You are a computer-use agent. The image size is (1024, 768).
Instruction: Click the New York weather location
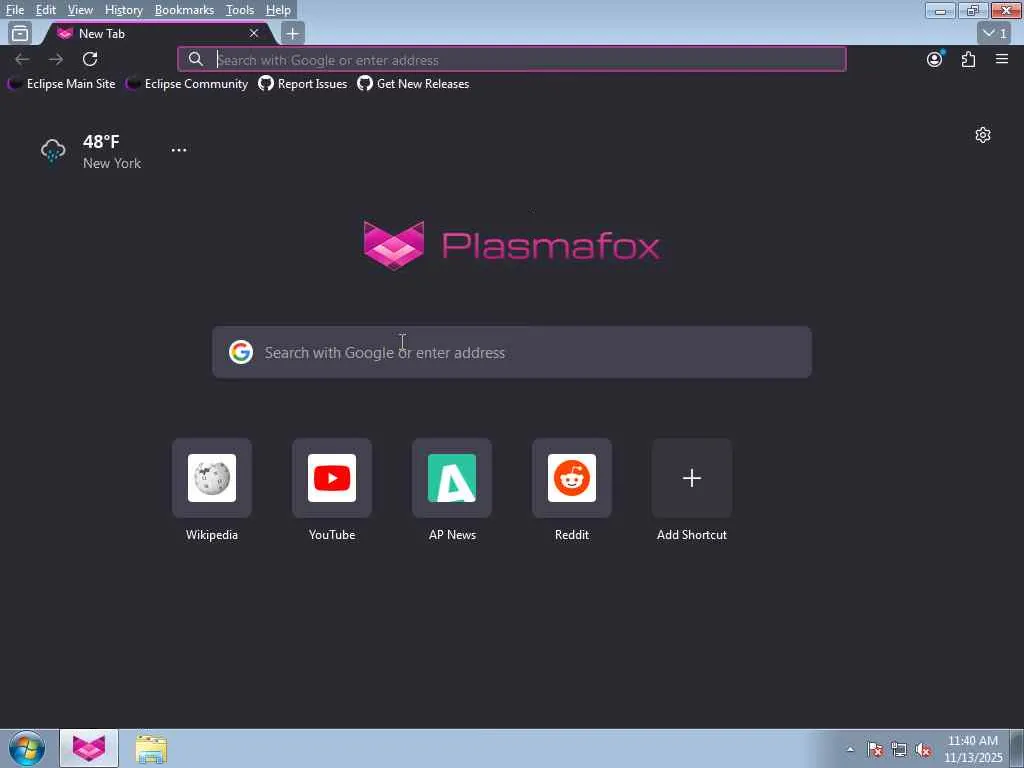click(112, 163)
